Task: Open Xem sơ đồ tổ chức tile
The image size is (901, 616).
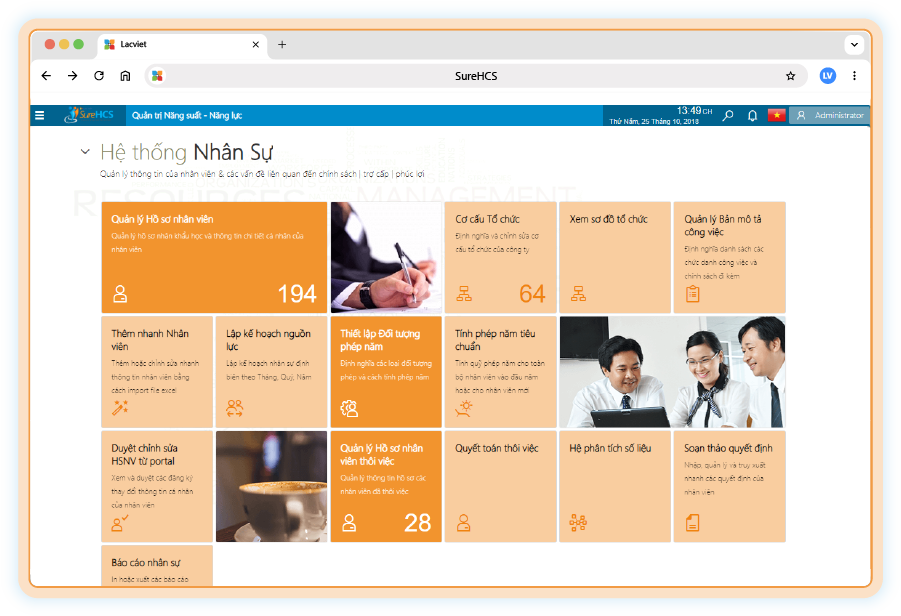Action: pyautogui.click(x=615, y=257)
